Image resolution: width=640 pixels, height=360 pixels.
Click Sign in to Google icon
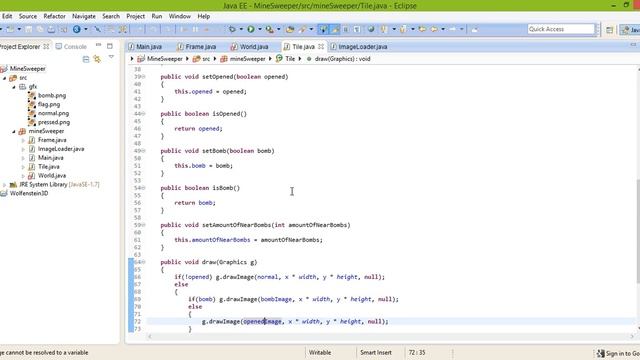(x=600, y=353)
